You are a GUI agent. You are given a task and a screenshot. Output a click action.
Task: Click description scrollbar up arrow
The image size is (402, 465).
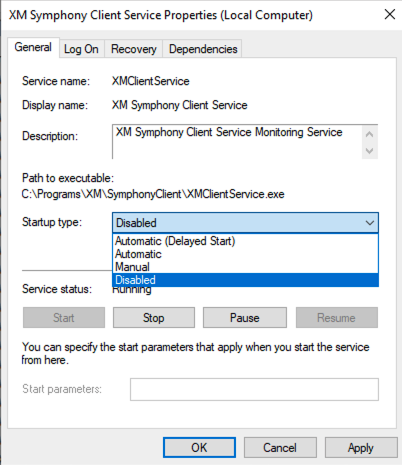(369, 134)
